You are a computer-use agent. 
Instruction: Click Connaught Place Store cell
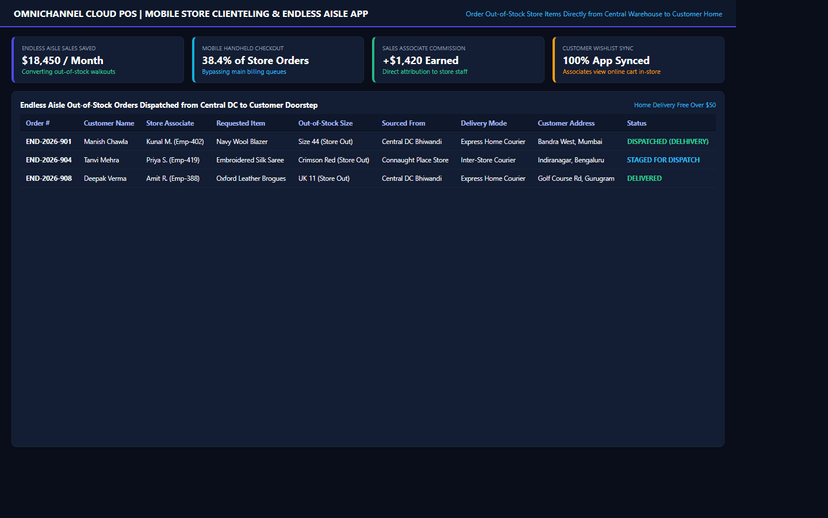[415, 160]
